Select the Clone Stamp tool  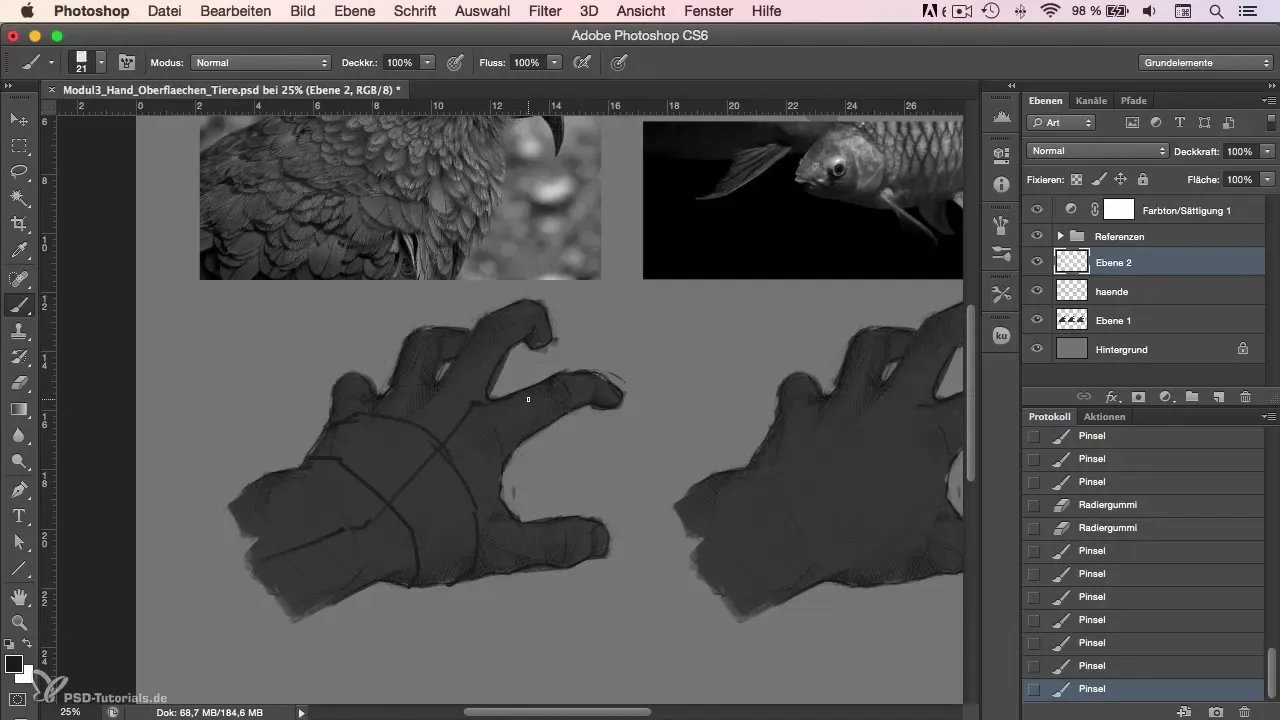coord(19,331)
